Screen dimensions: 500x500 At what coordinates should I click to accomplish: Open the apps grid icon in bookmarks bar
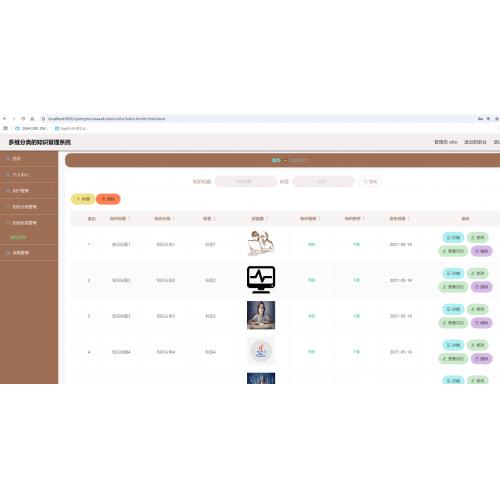point(5,128)
